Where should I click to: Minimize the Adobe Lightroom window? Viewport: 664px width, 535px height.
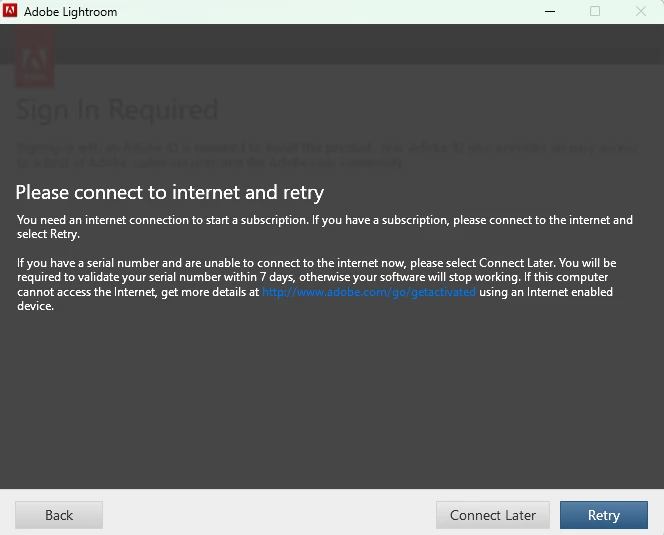tap(550, 11)
